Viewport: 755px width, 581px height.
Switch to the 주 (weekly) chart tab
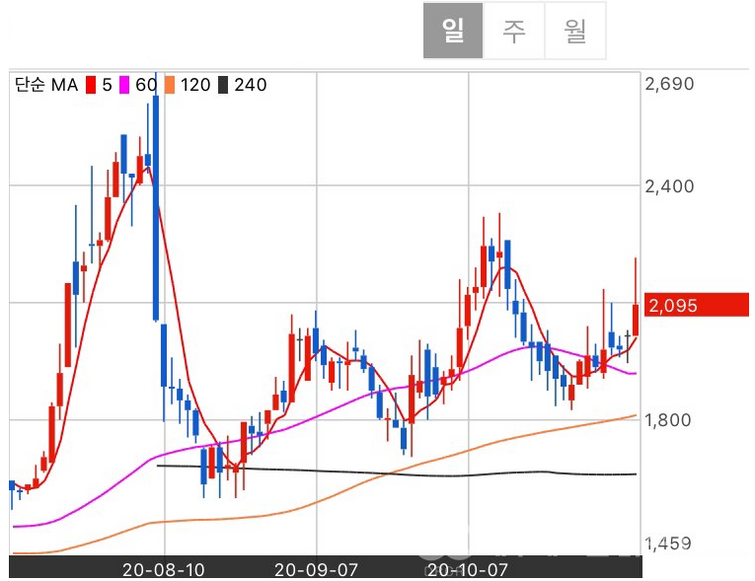pos(514,31)
